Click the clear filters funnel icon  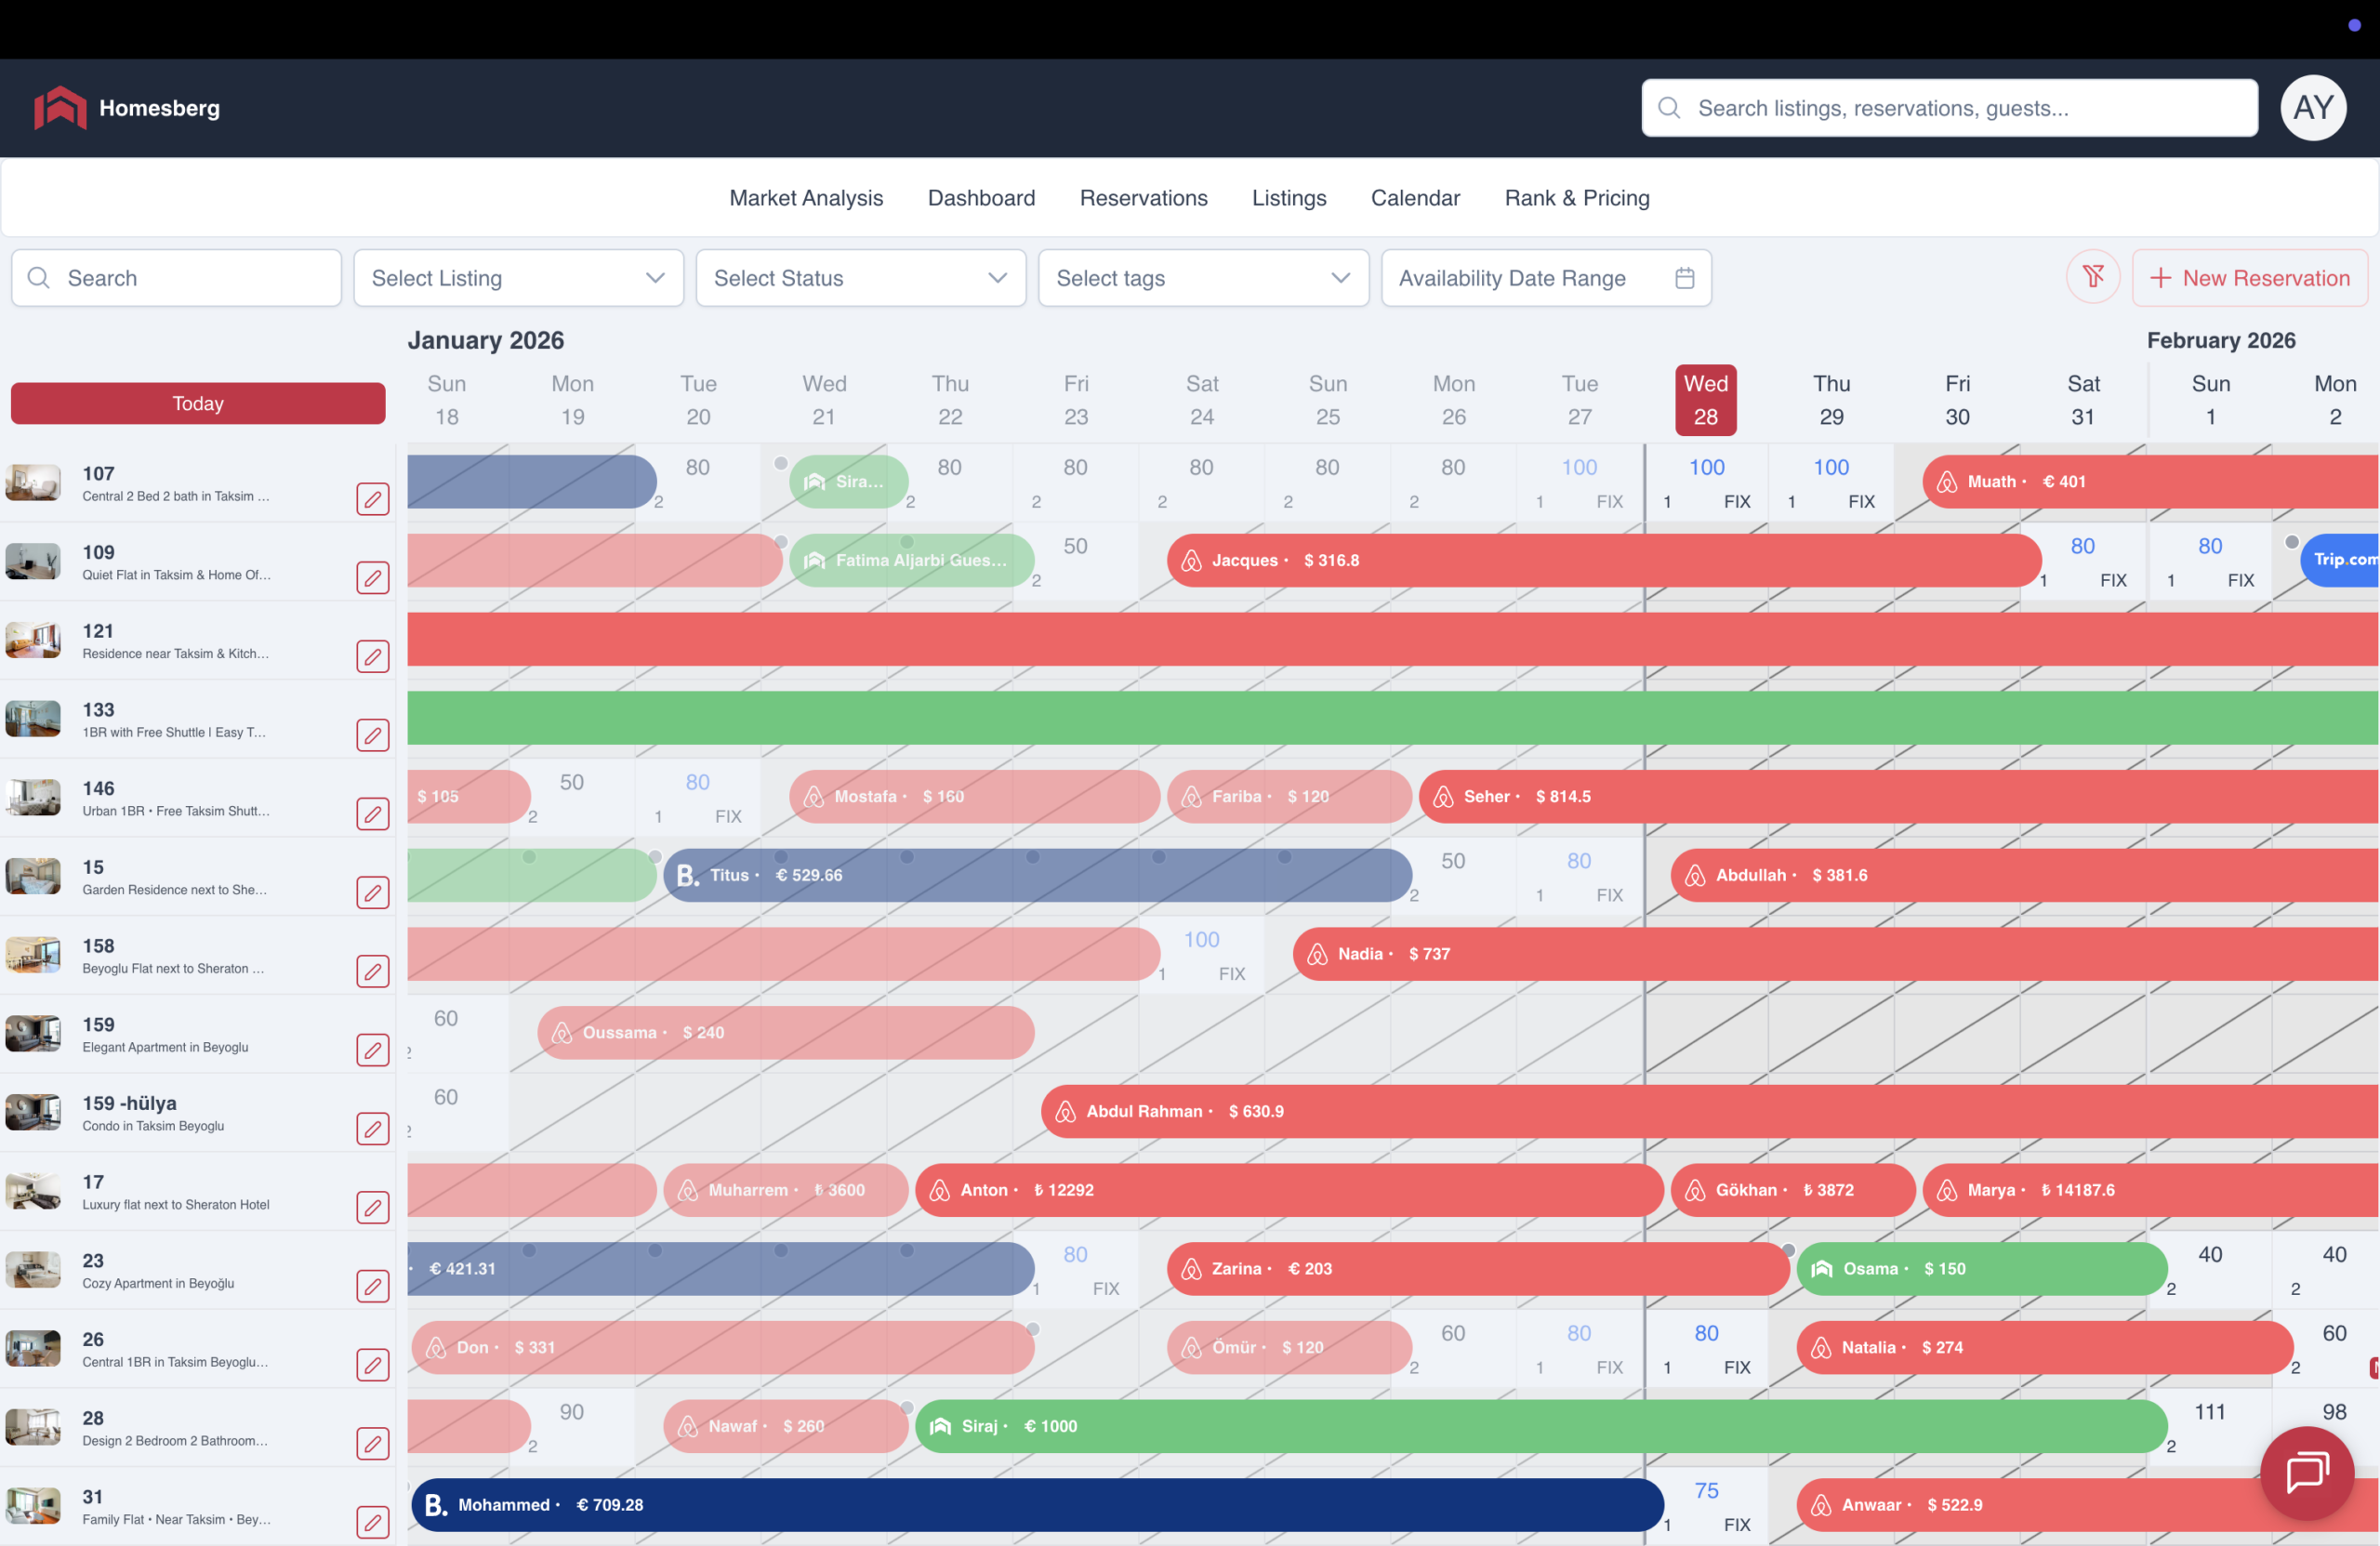click(2092, 278)
